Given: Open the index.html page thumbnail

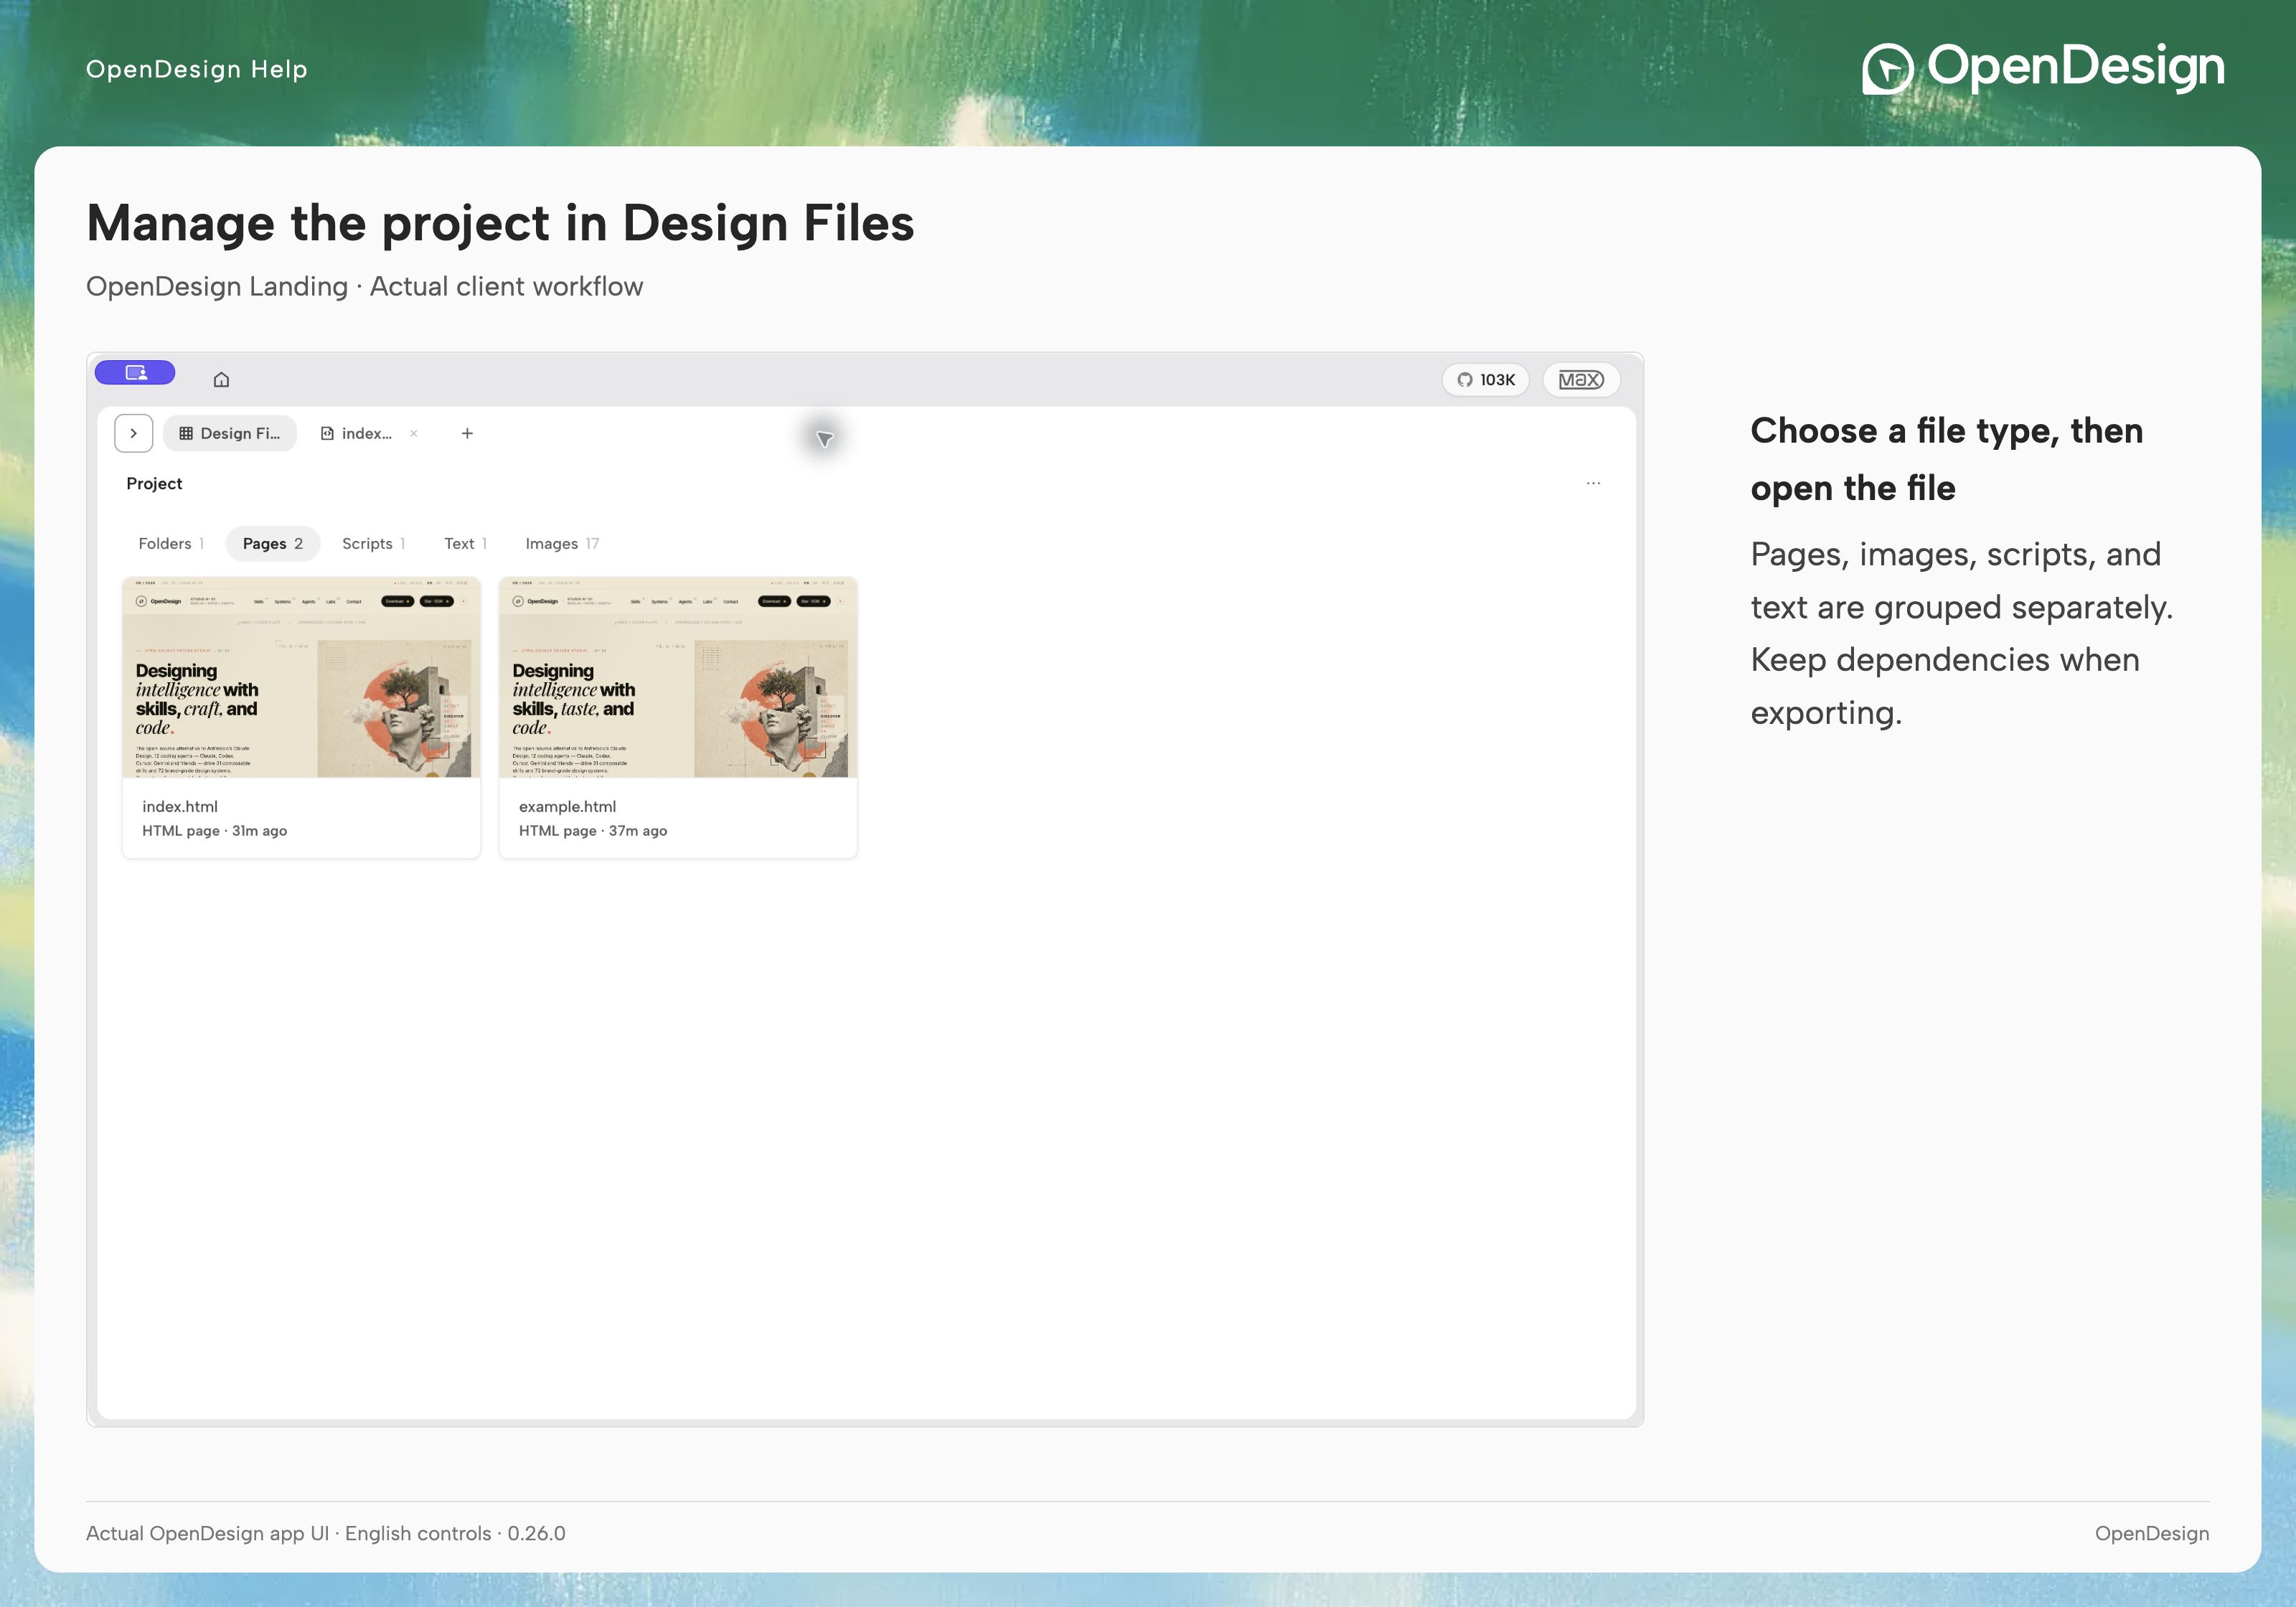Looking at the screenshot, I should (301, 678).
